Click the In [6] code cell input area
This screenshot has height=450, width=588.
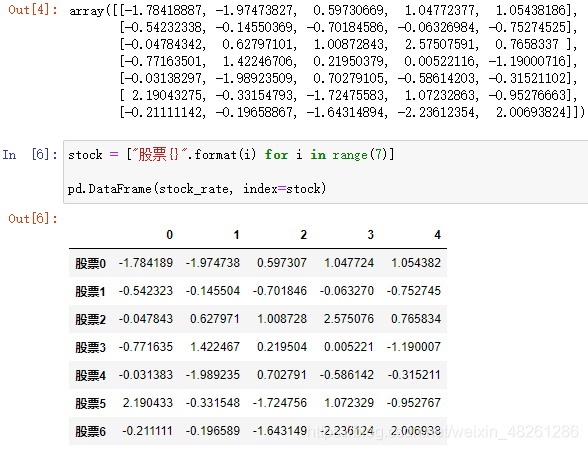[x=326, y=172]
